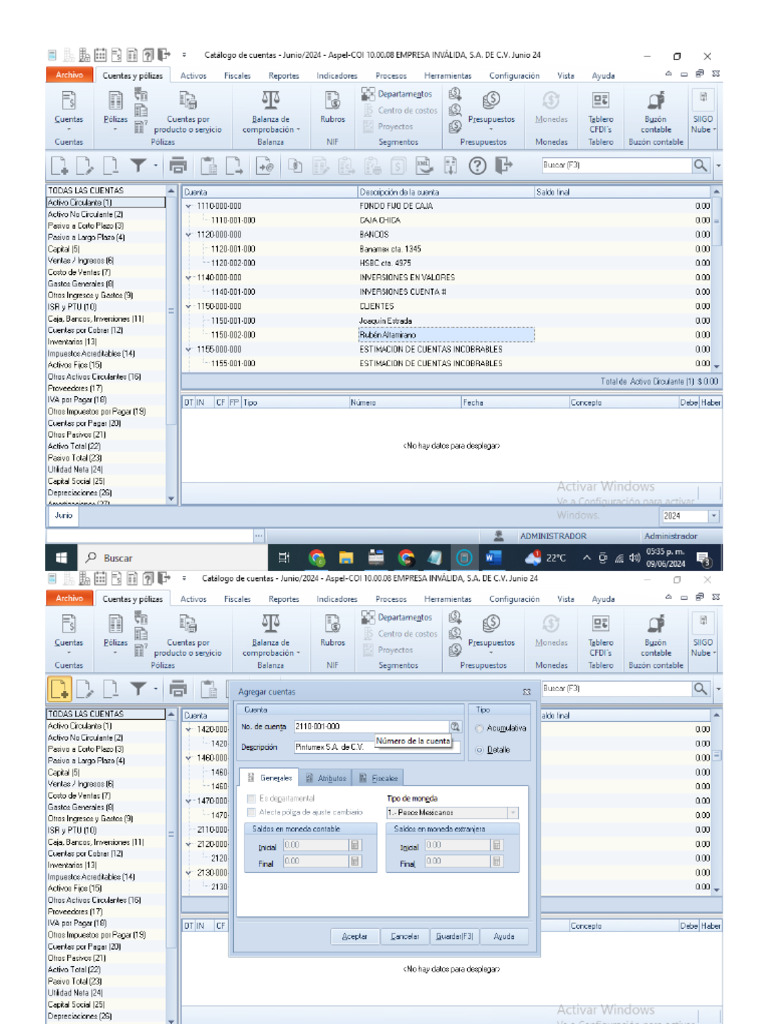Select the Joaquín Estrada account row
The height and width of the screenshot is (1024, 768).
[447, 321]
